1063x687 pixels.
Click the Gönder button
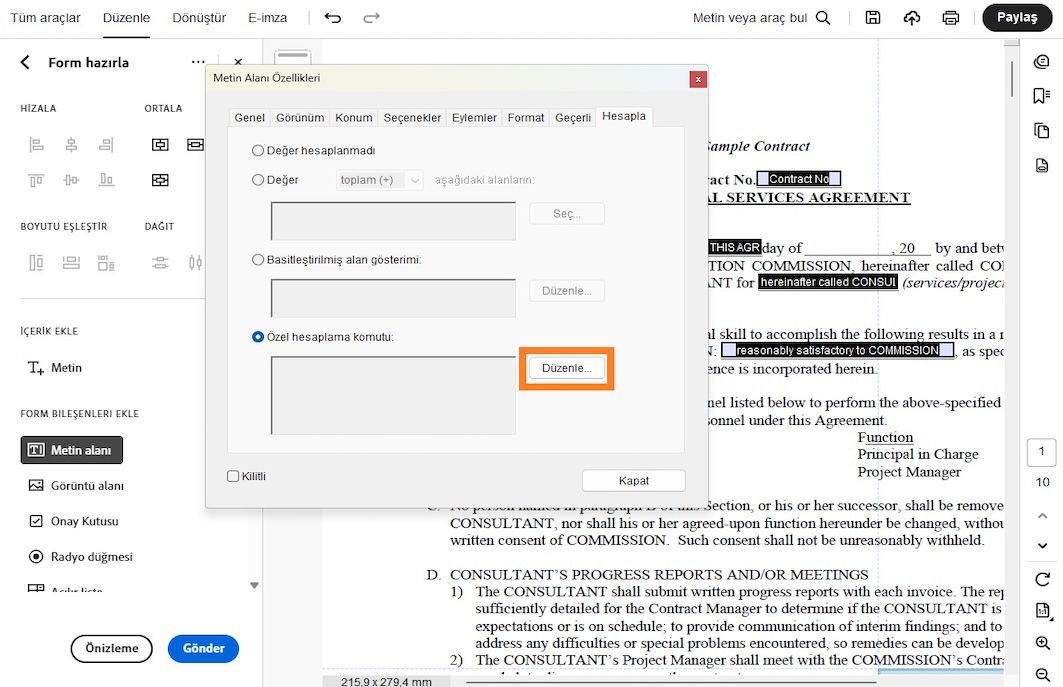203,648
